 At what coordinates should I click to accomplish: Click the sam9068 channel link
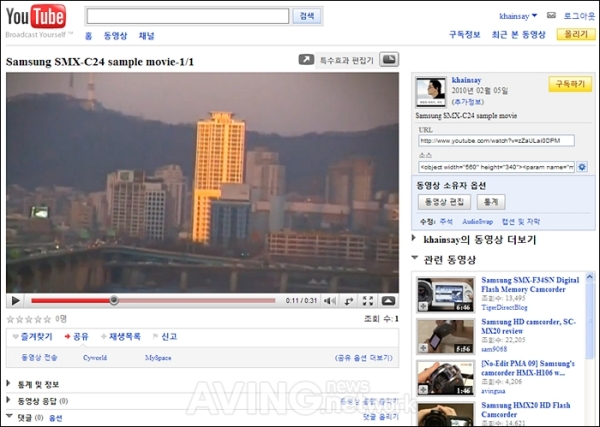click(494, 349)
